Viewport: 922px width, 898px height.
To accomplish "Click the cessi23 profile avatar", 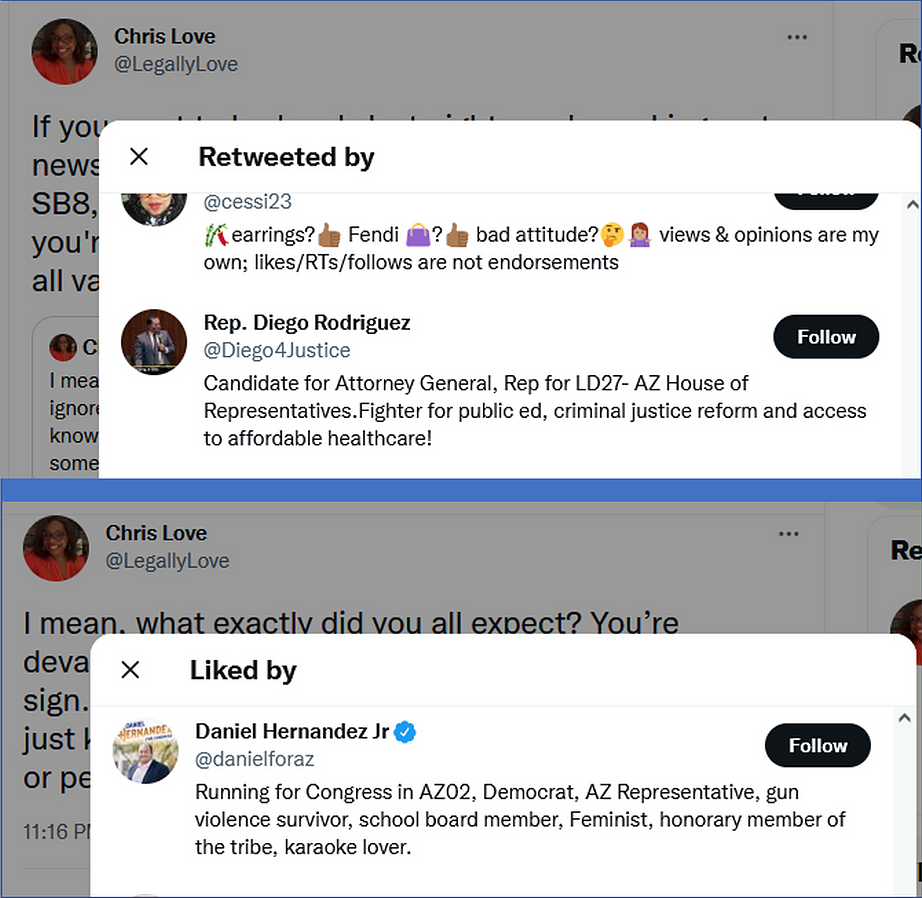I will tap(154, 205).
